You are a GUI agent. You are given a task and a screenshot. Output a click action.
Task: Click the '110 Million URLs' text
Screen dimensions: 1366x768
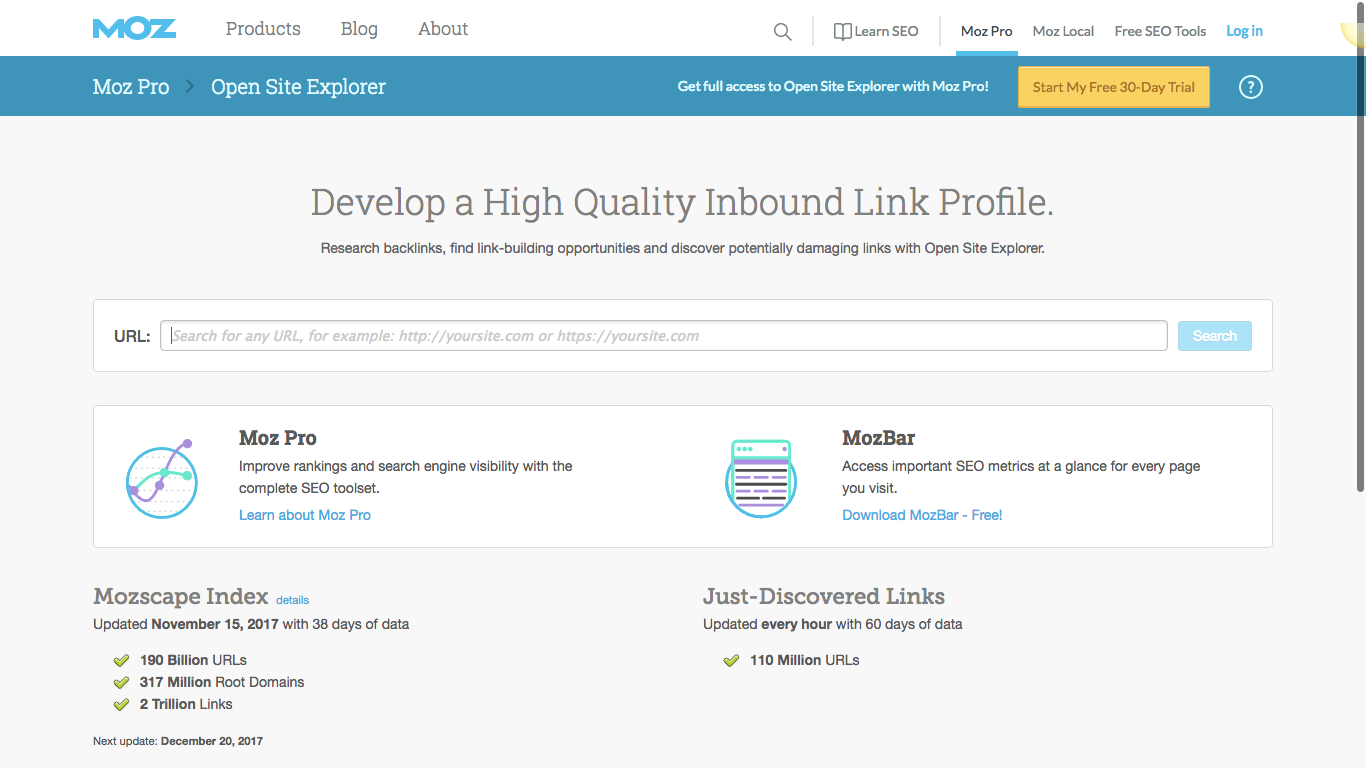coord(805,660)
